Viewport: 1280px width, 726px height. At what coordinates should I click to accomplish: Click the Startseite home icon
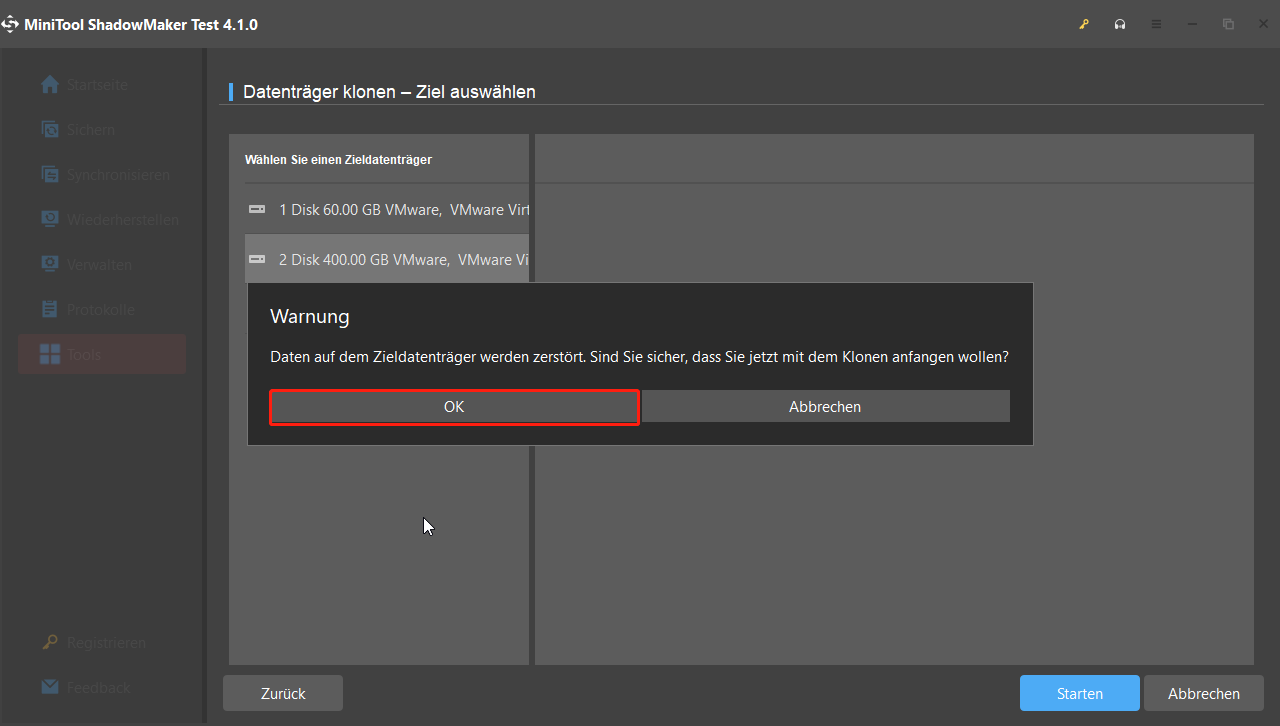pos(49,85)
